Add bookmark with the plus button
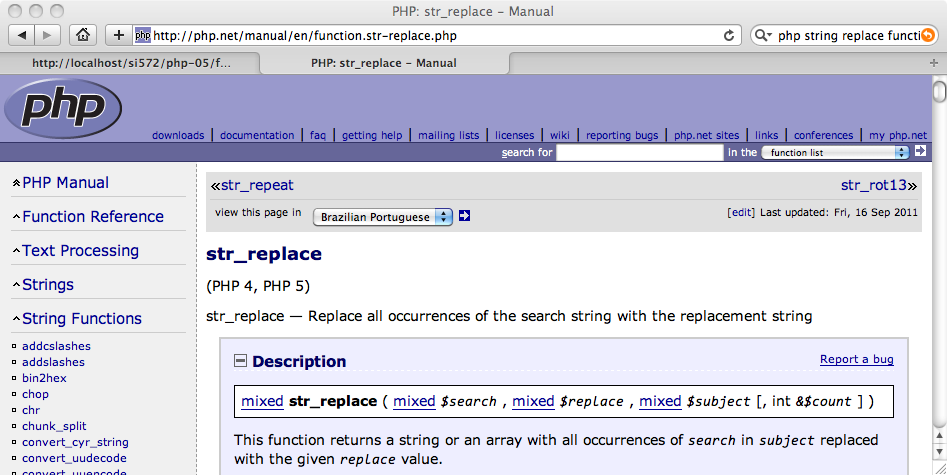The width and height of the screenshot is (947, 475). (x=118, y=35)
